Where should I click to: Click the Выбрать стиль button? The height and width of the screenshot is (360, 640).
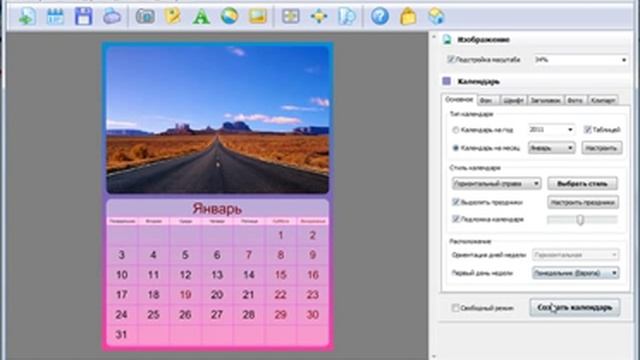pos(582,184)
